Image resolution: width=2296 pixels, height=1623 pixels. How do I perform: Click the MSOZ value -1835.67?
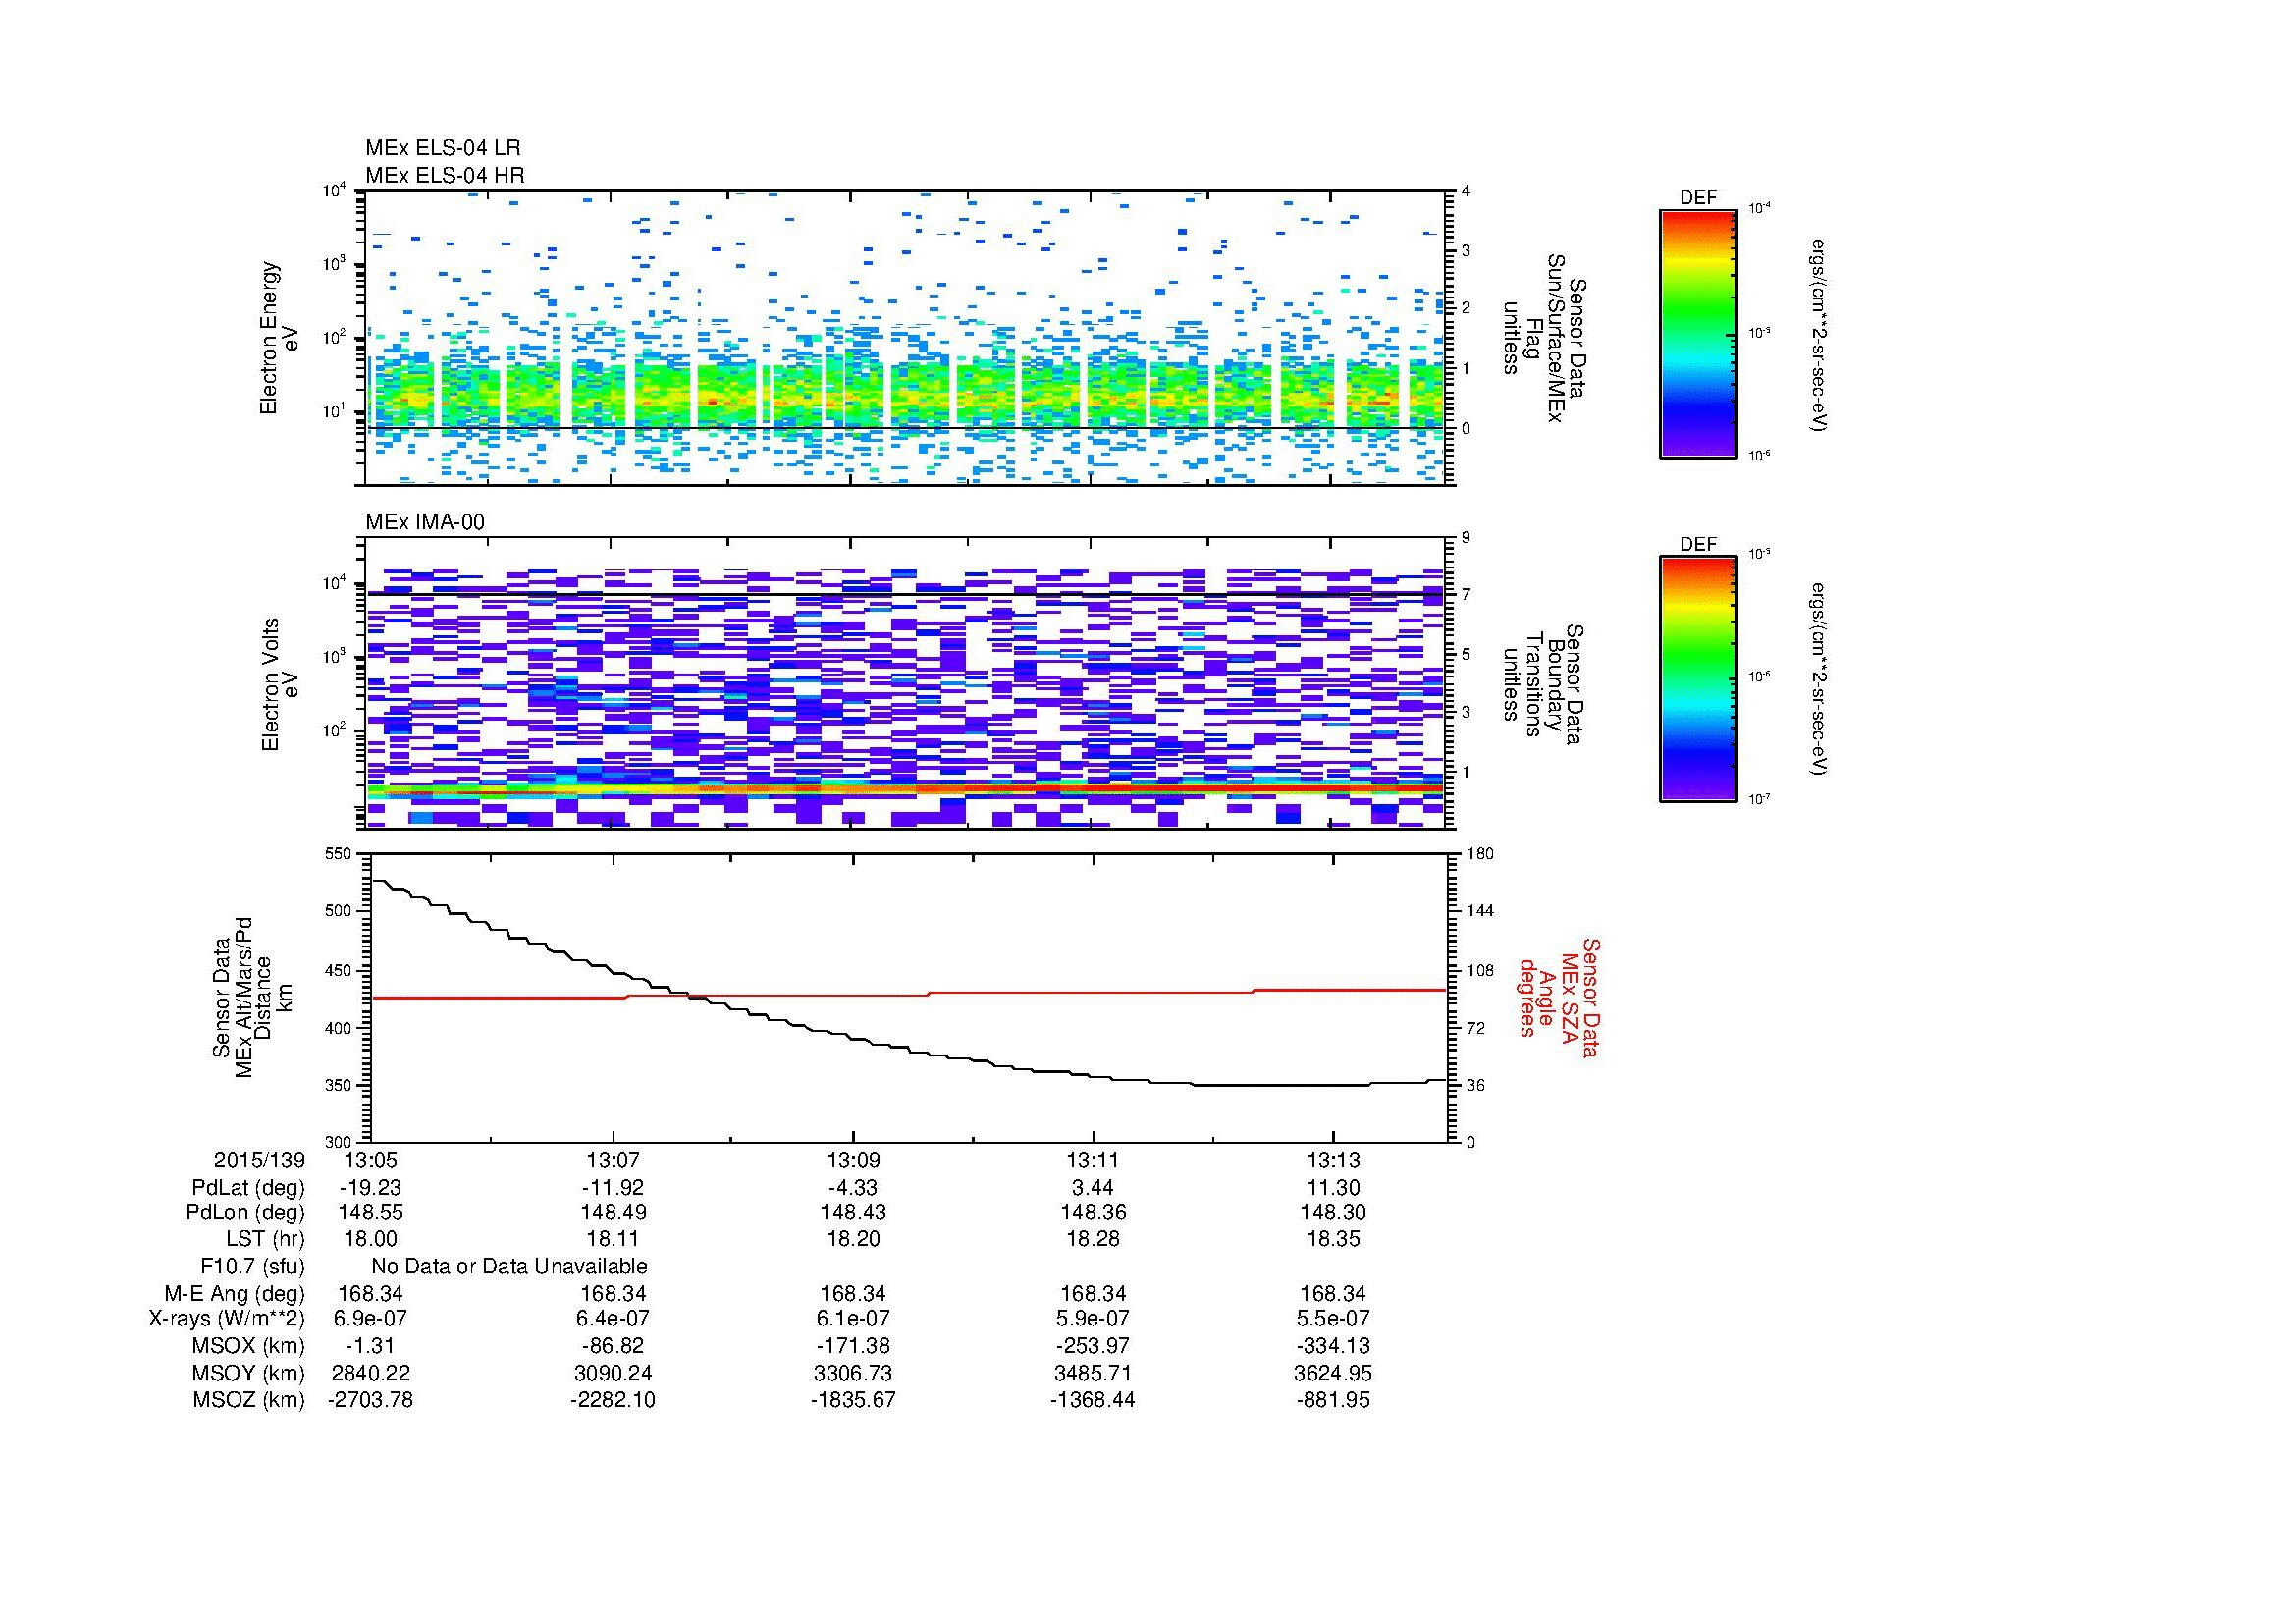click(x=853, y=1400)
